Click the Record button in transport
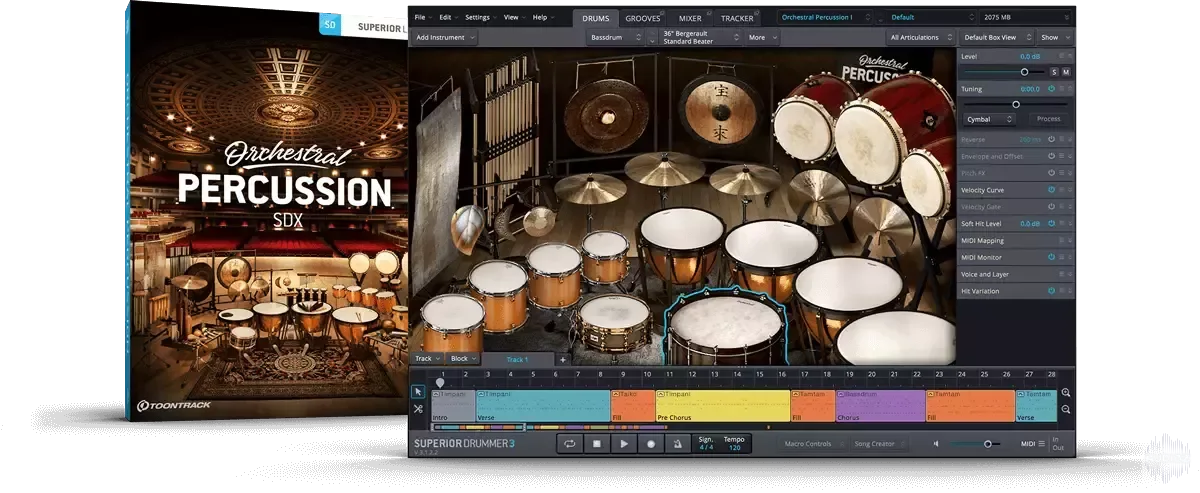Image resolution: width=1200 pixels, height=493 pixels. [651, 443]
